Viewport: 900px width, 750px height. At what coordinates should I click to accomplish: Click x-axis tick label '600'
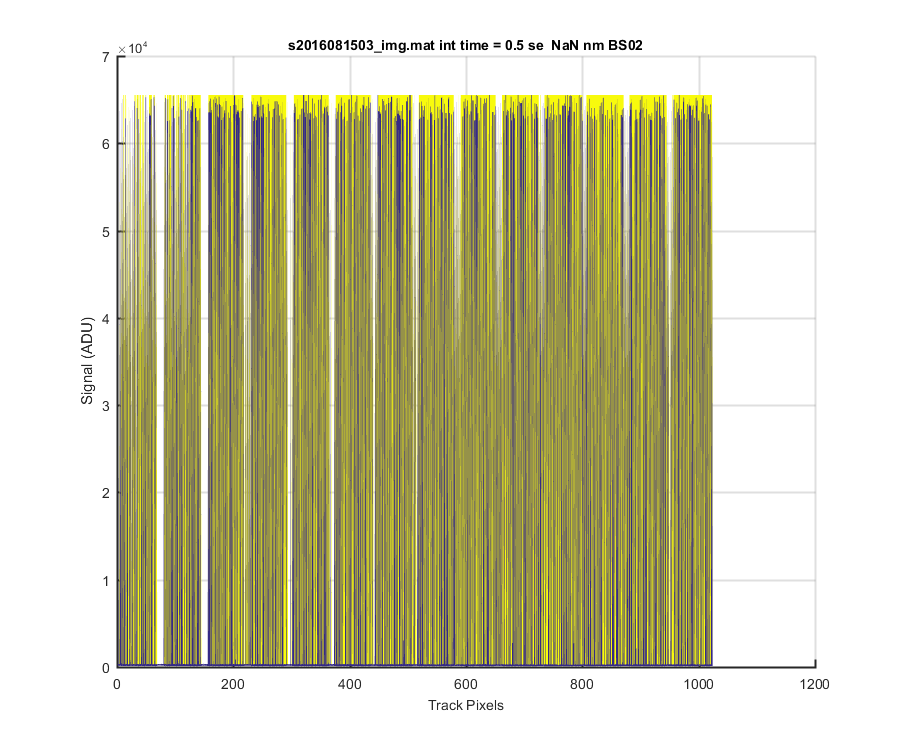point(465,684)
